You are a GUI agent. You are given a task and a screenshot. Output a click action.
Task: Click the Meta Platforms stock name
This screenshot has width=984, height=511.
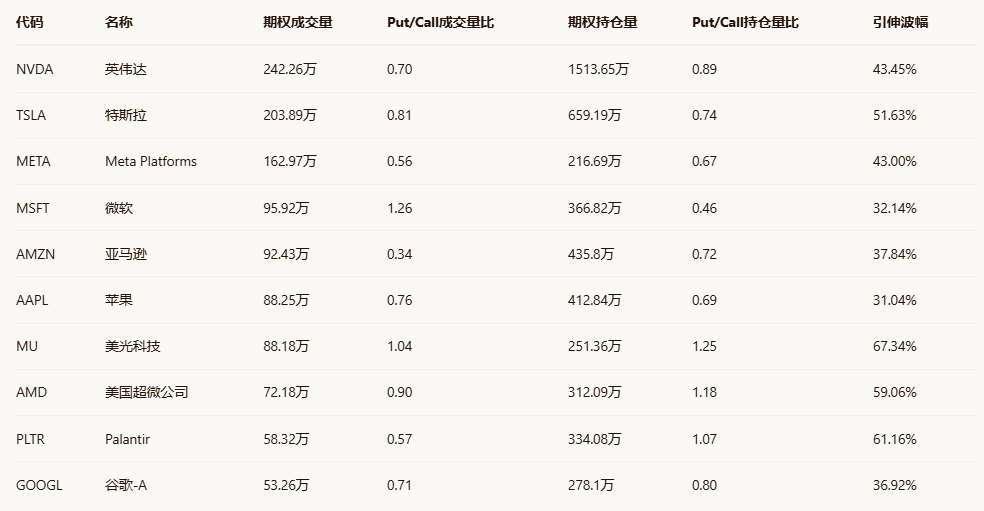coord(150,161)
